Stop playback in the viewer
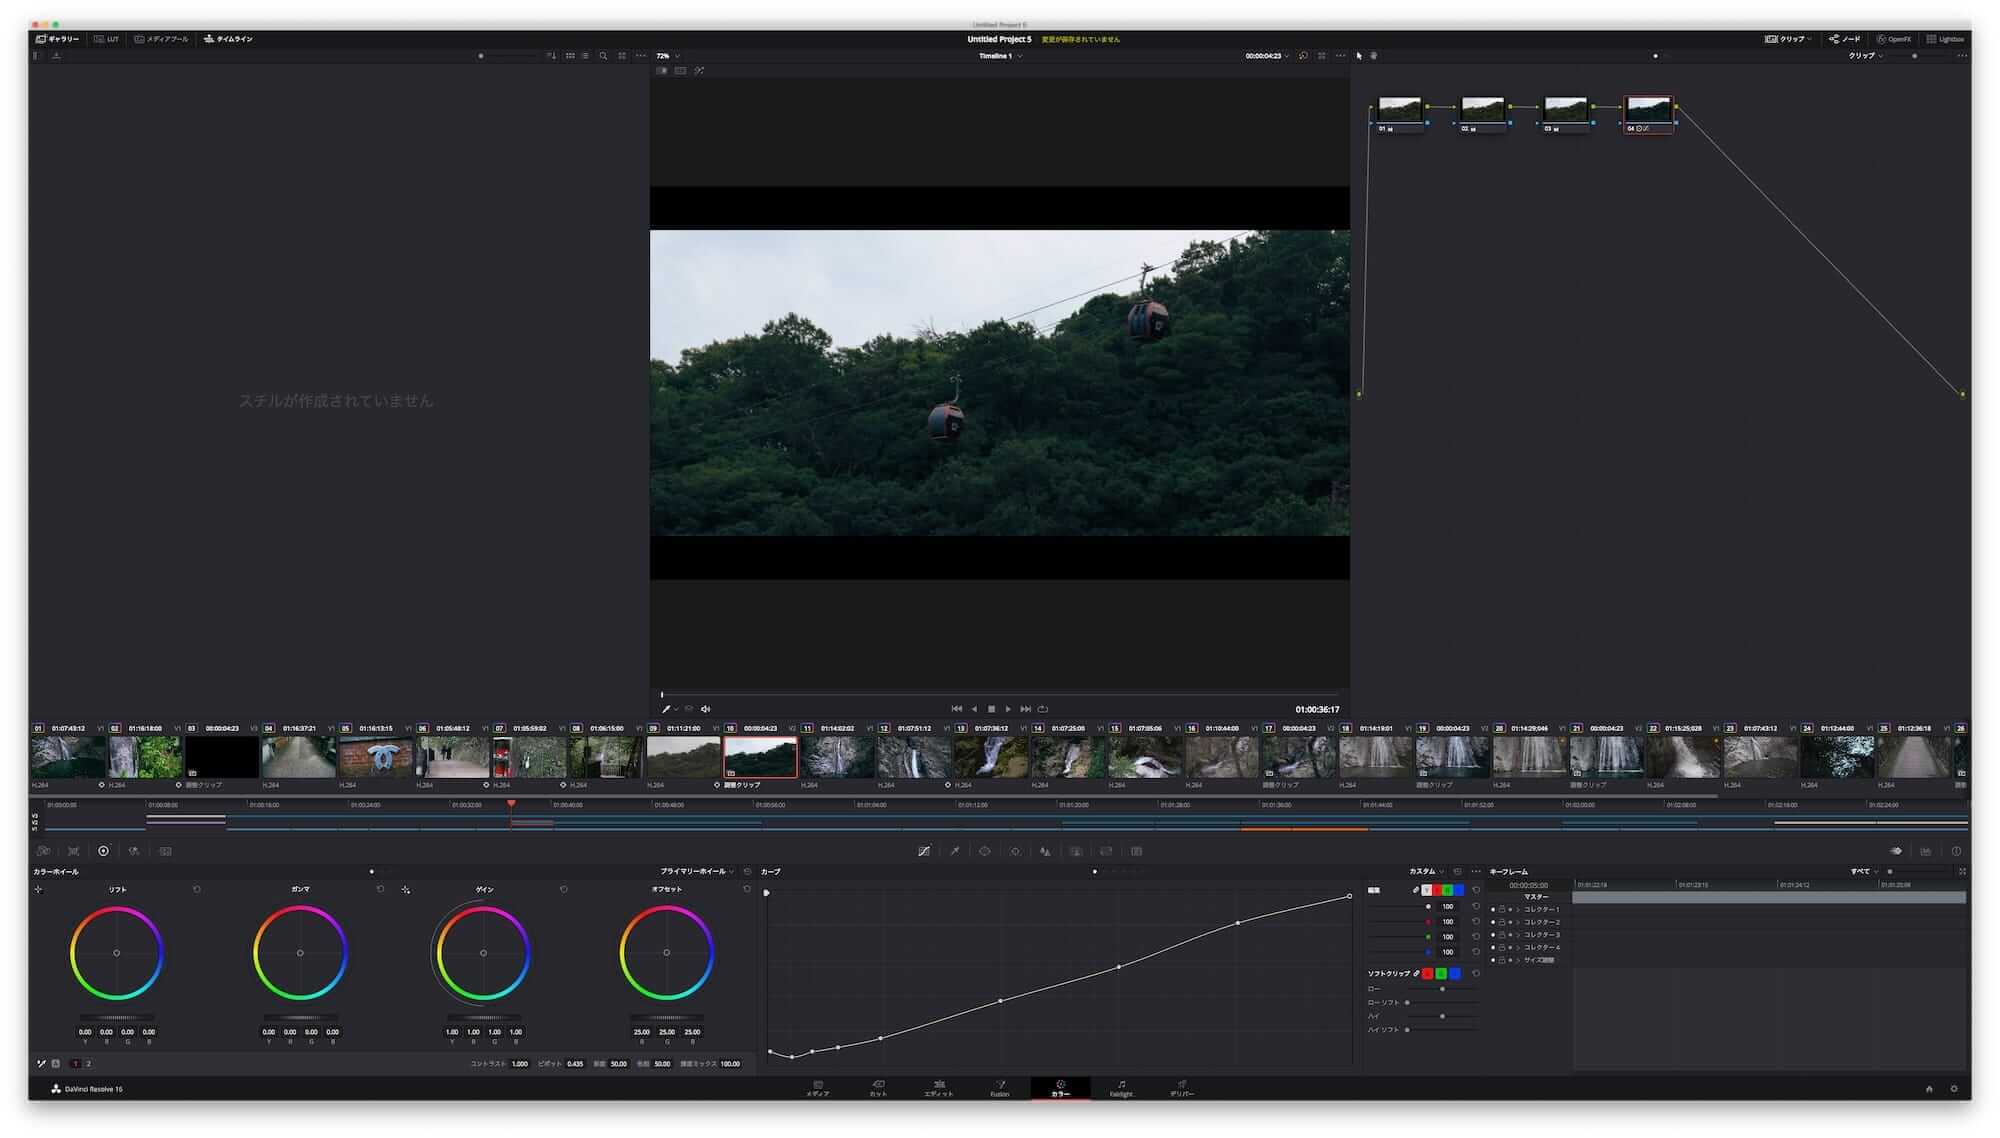The image size is (2000, 1138). (991, 709)
